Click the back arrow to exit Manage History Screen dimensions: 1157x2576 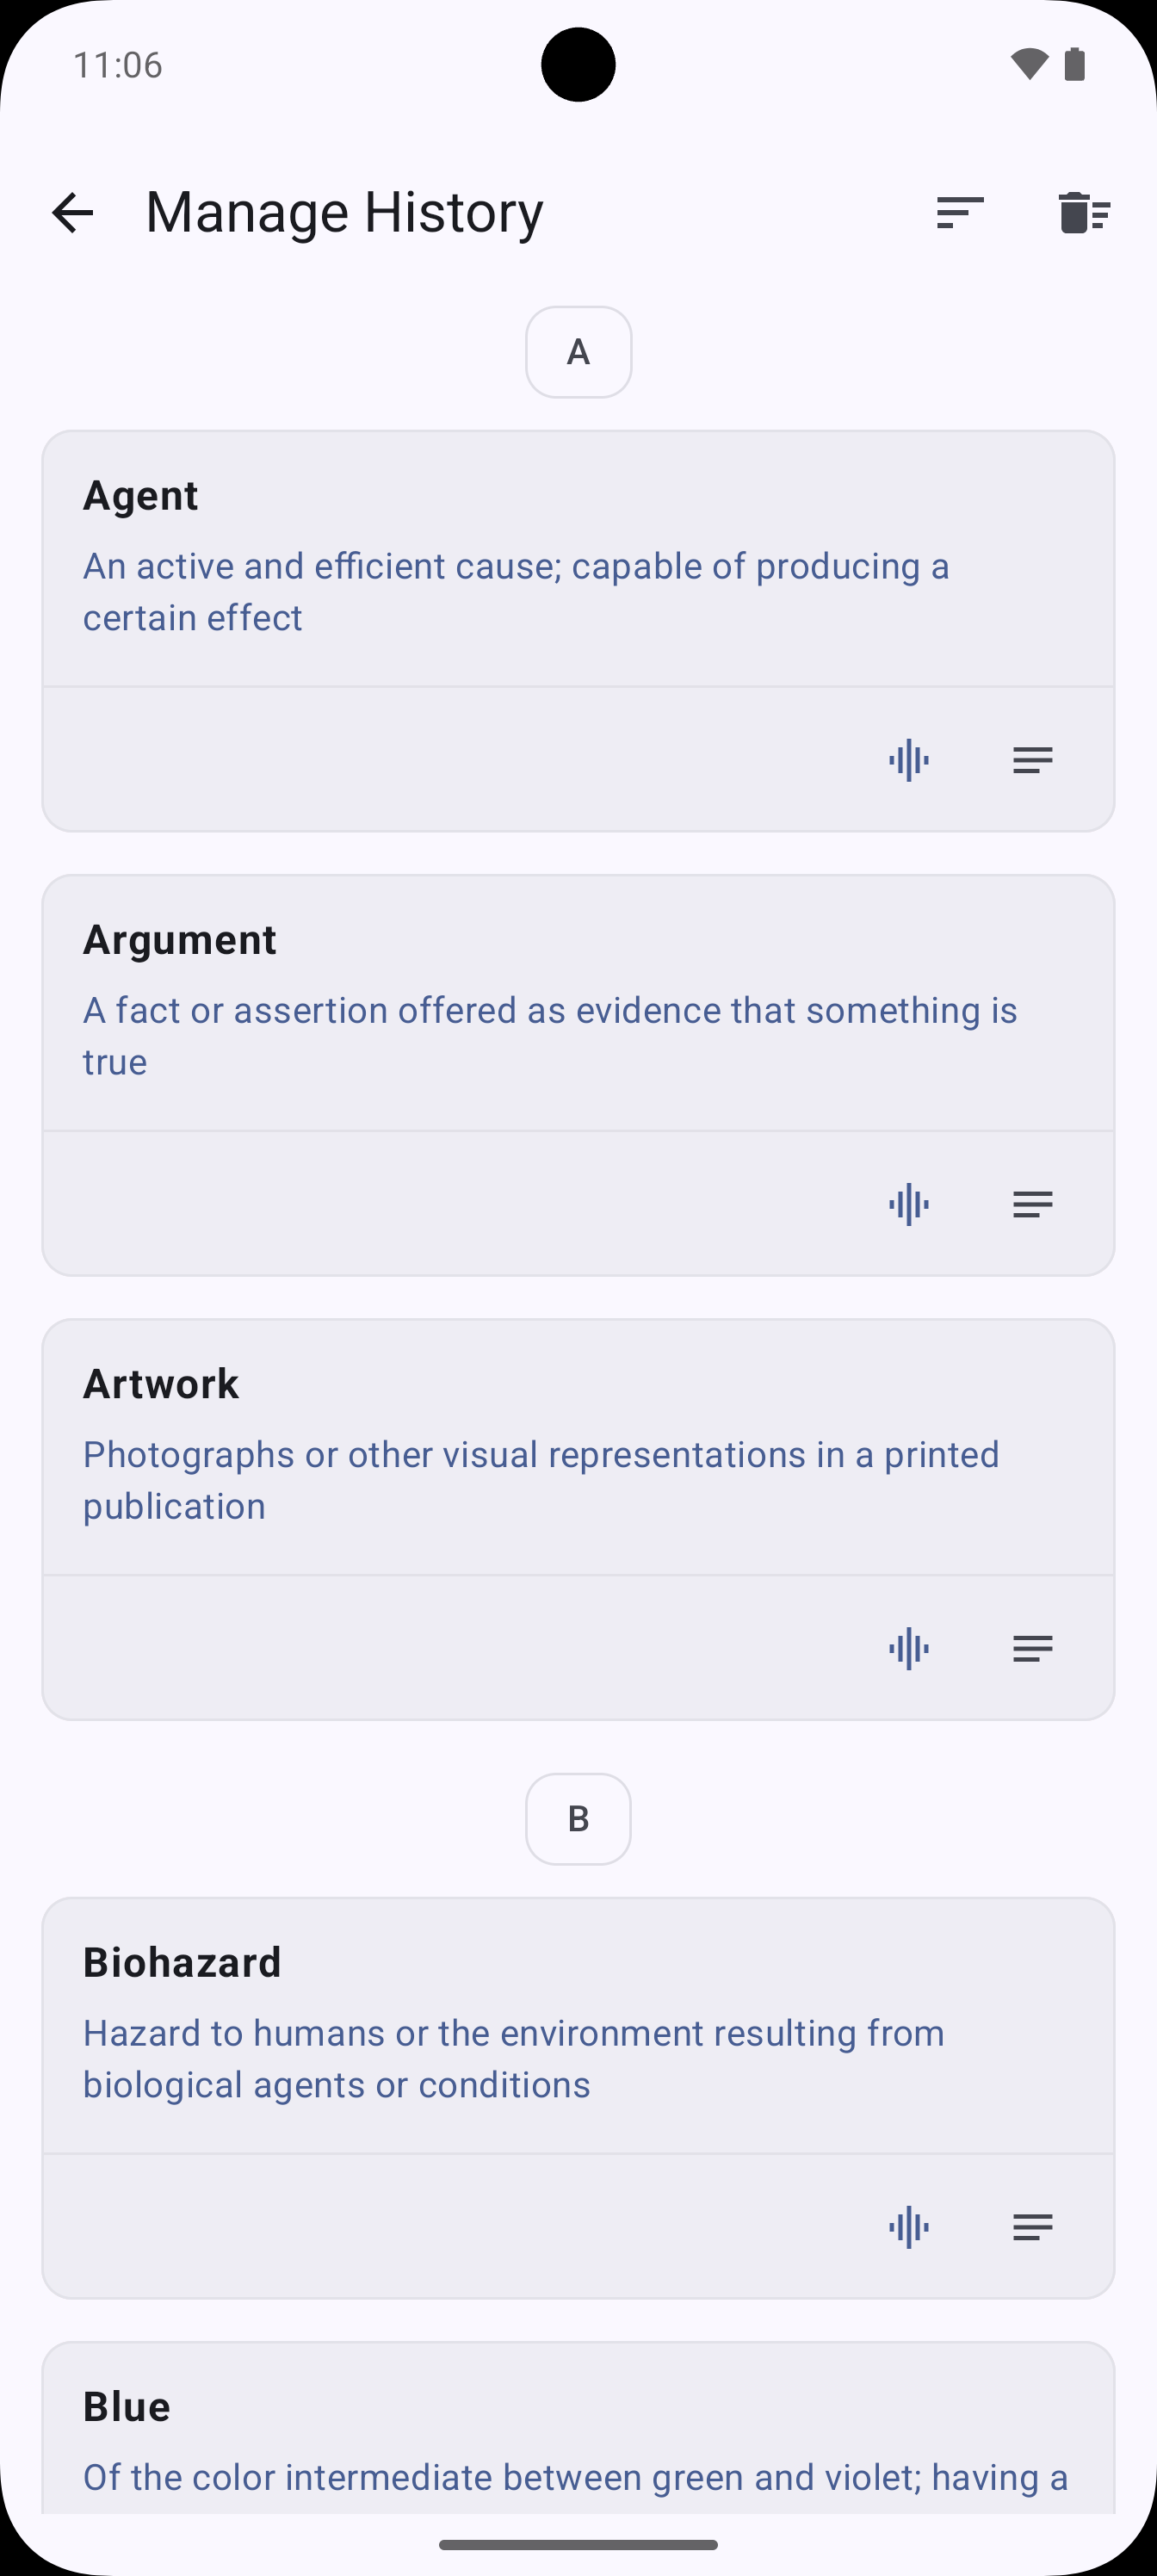(73, 212)
